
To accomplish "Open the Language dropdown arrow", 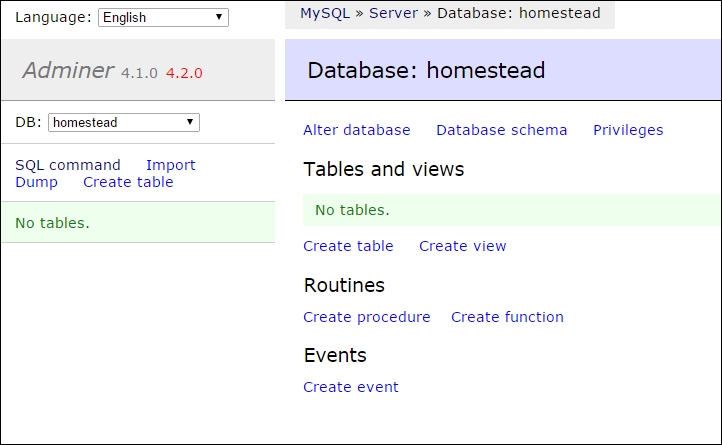I will click(219, 18).
